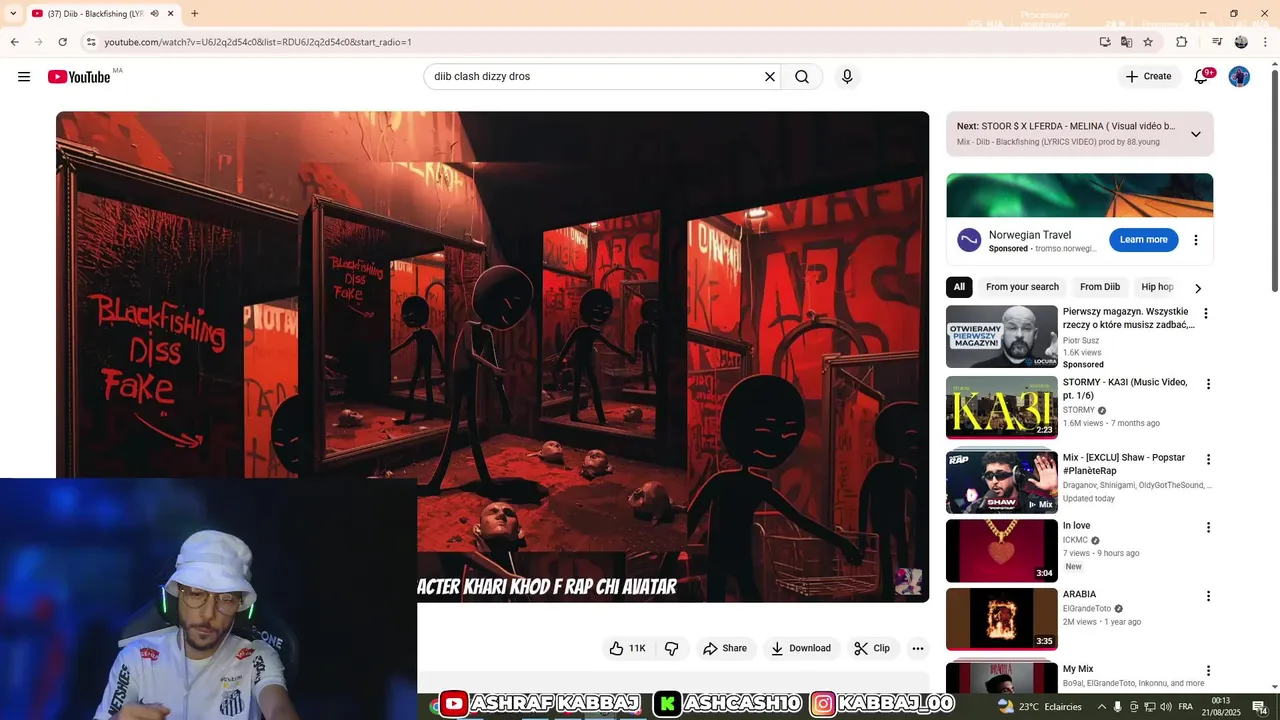Viewport: 1280px width, 720px height.
Task: Close the Diib Blackfishing tab
Action: 171,14
